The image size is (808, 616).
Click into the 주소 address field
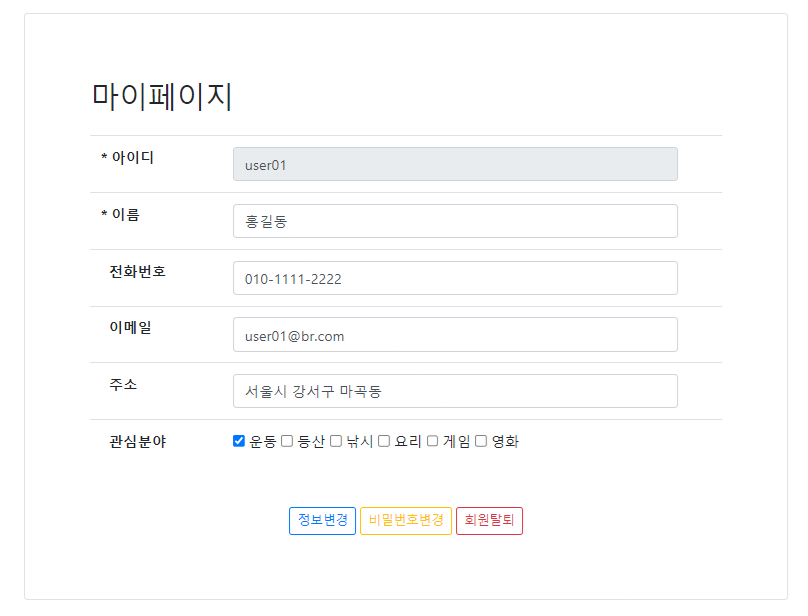pos(456,391)
